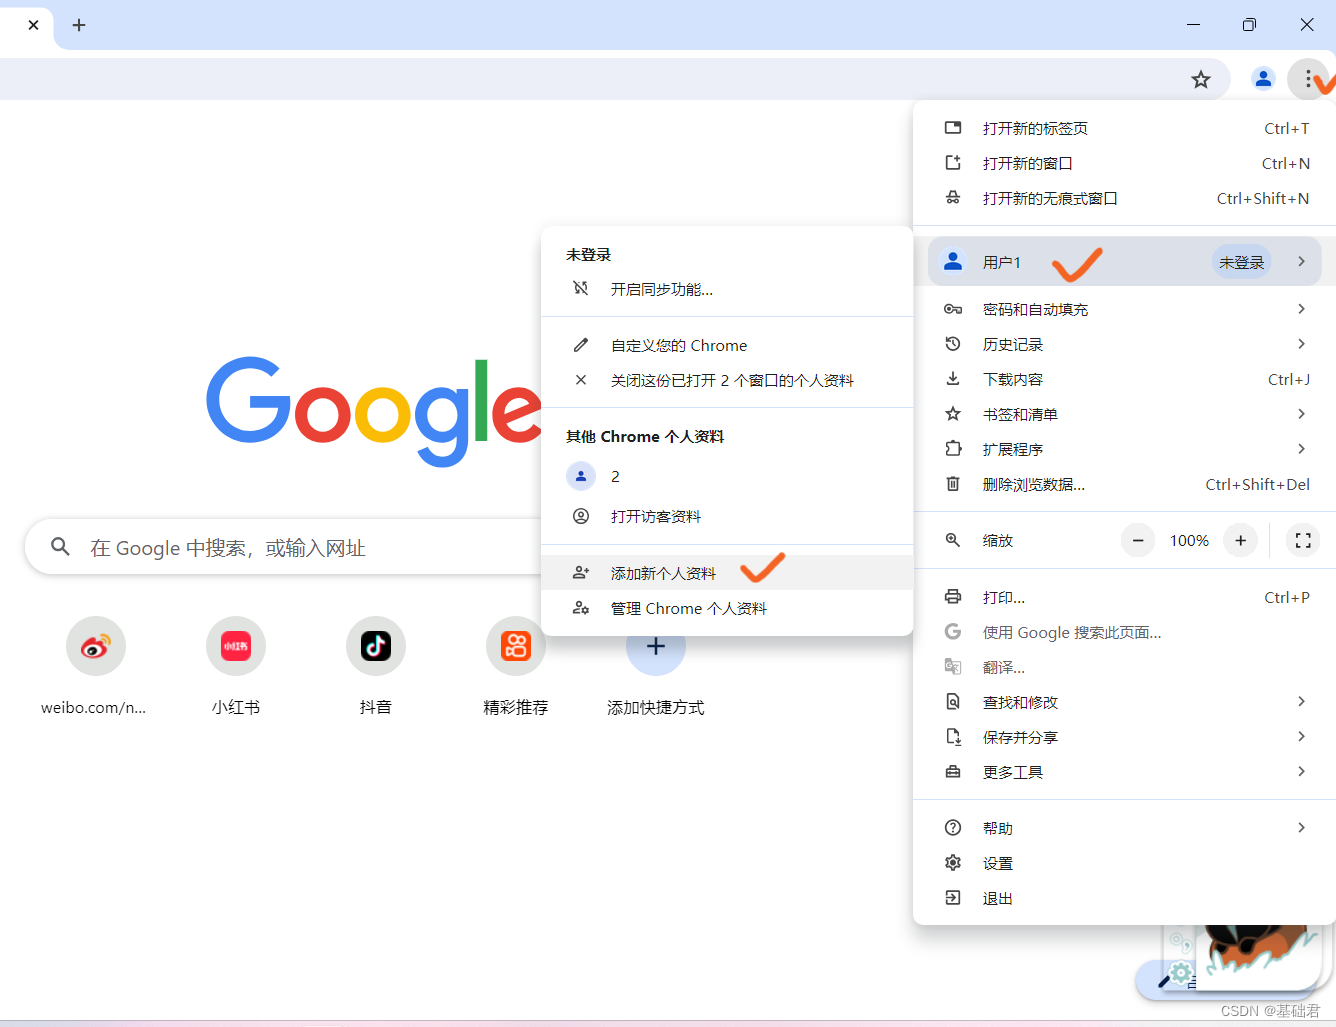Image resolution: width=1336 pixels, height=1027 pixels.
Task: Click the 缩放 magnifier icon
Action: [953, 540]
